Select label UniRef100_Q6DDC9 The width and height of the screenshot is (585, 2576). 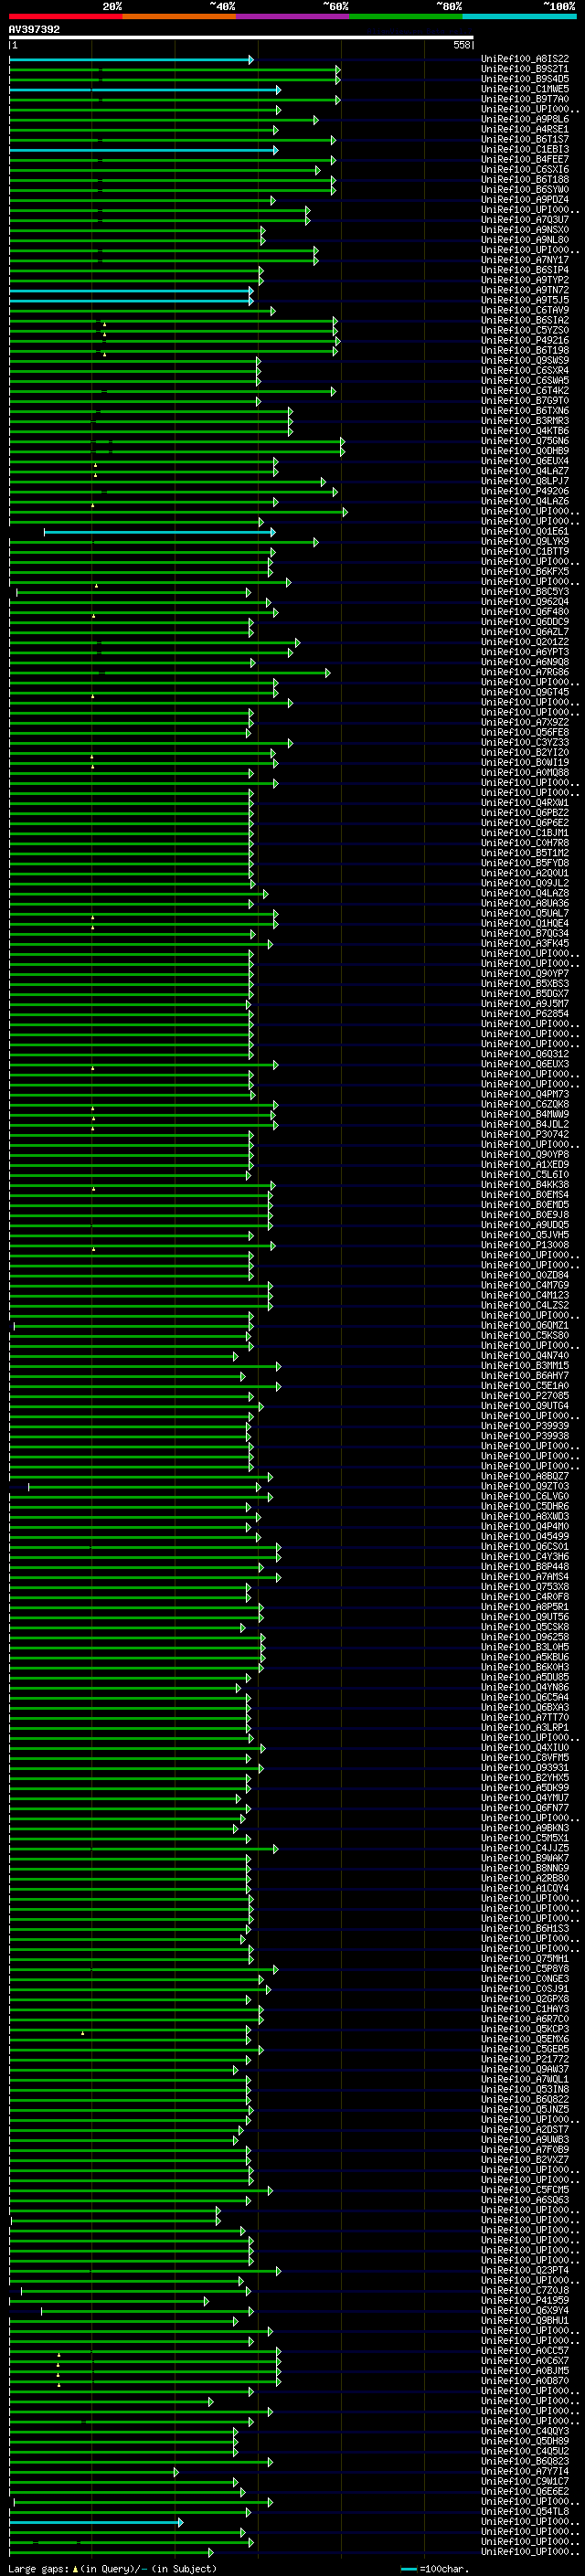(x=525, y=622)
